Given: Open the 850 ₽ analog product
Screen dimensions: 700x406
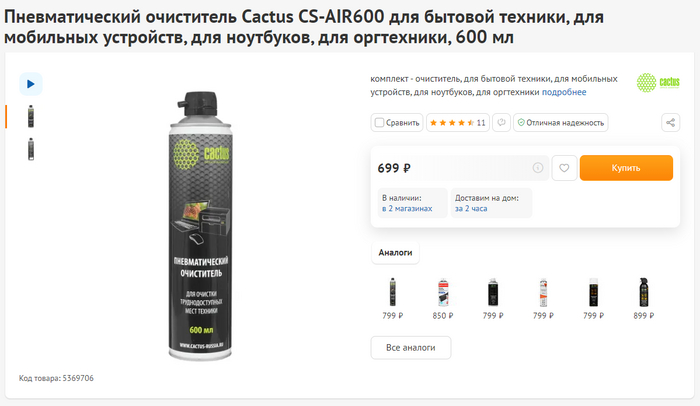Looking at the screenshot, I should tap(443, 299).
